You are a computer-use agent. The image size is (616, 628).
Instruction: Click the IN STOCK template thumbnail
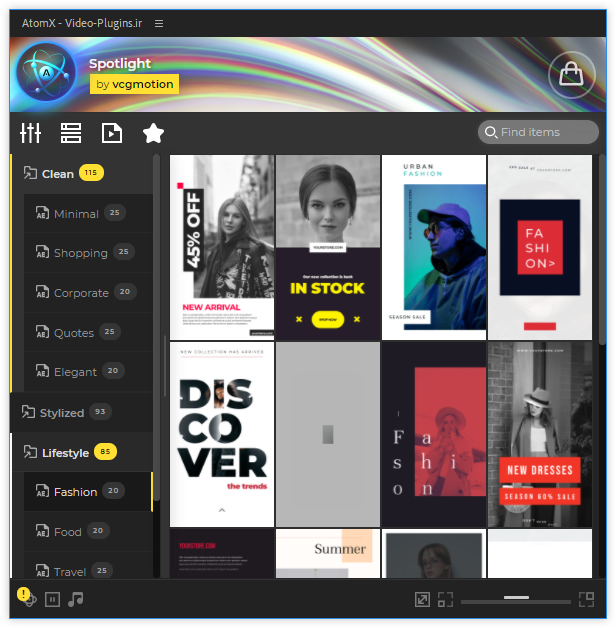(328, 248)
